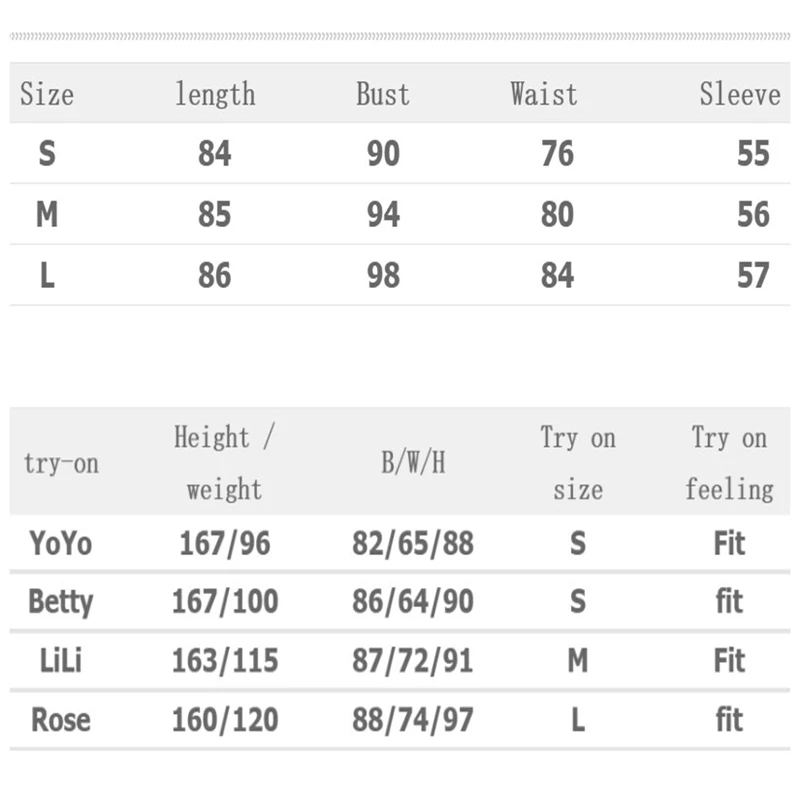The width and height of the screenshot is (800, 800).
Task: Click the Waist column header
Action: pos(544,95)
